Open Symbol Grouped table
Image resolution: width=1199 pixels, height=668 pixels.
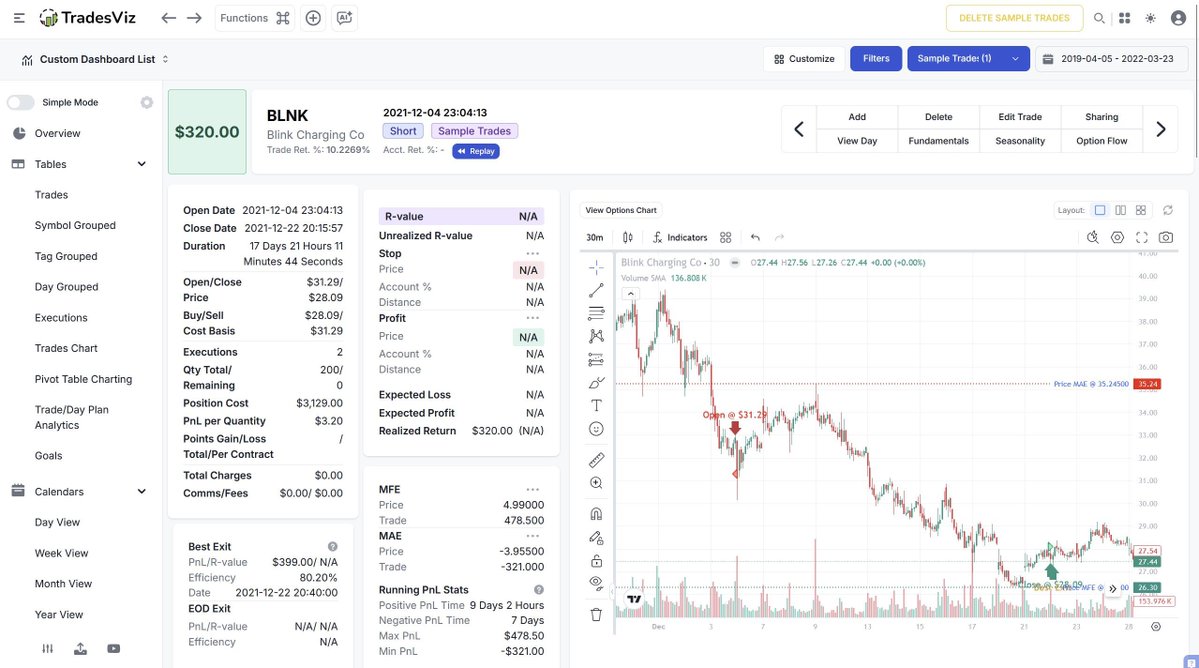[75, 225]
